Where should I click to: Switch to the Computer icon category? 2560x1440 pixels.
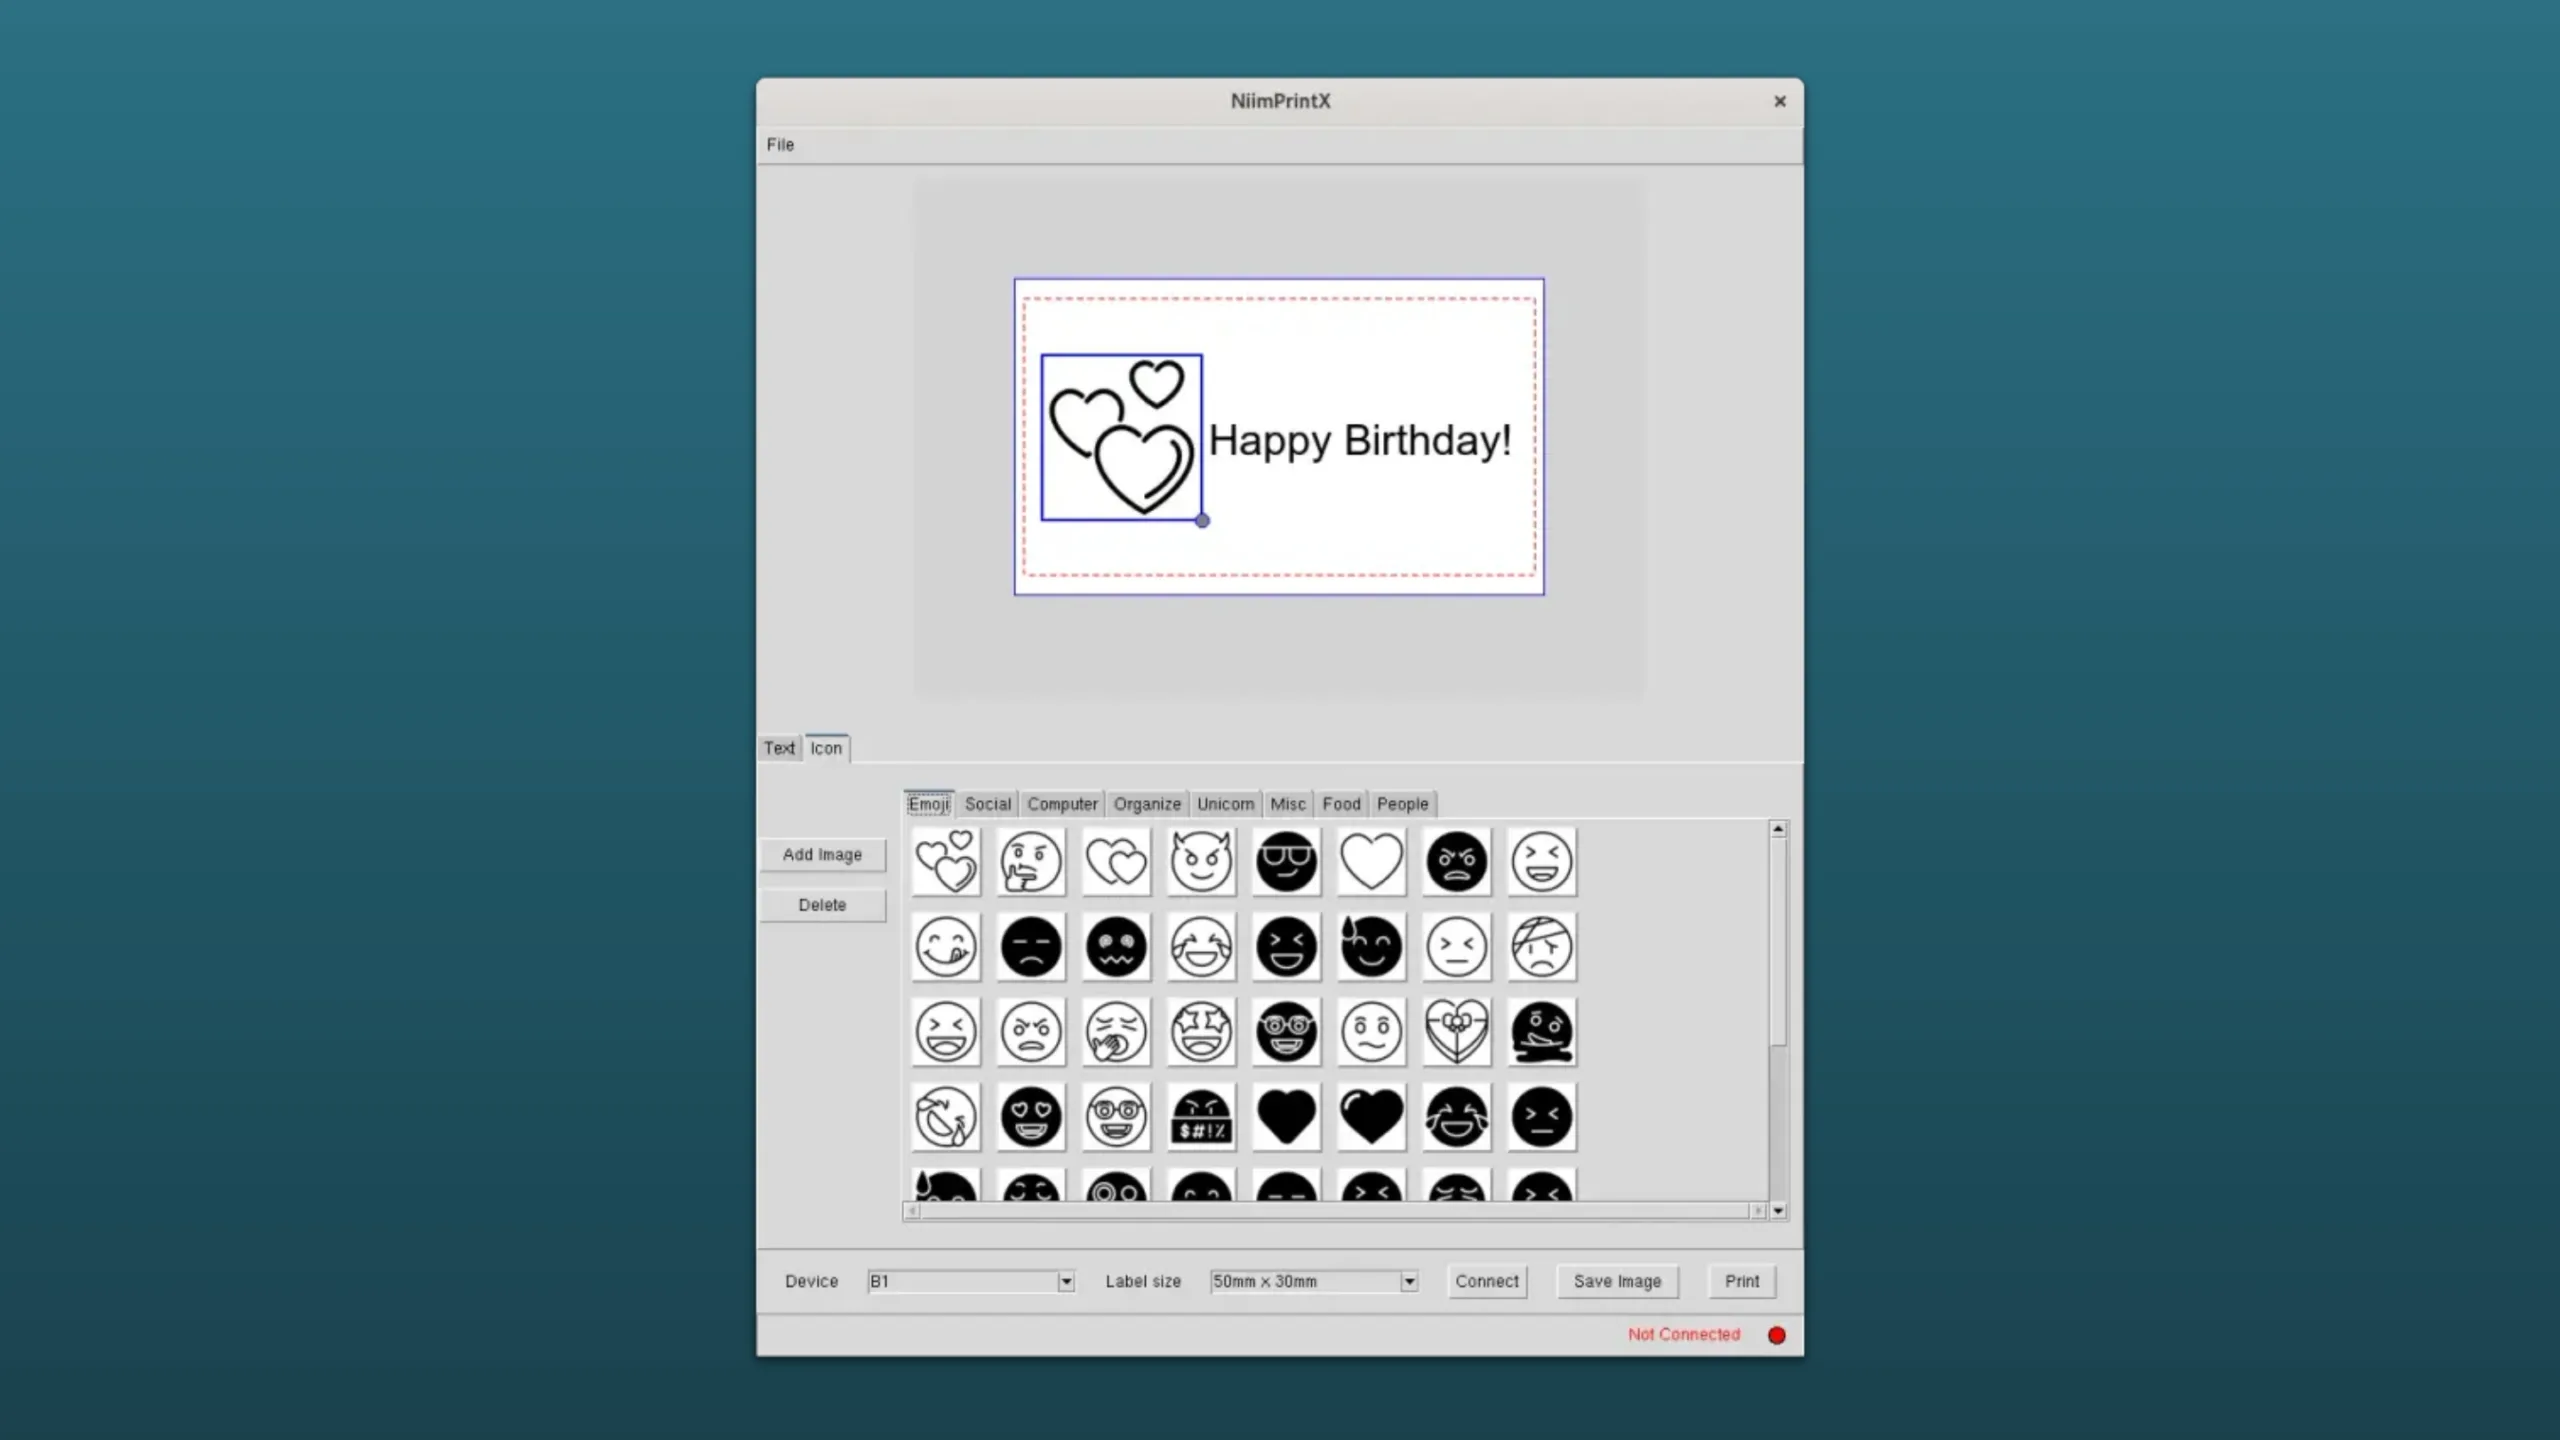coord(1062,804)
